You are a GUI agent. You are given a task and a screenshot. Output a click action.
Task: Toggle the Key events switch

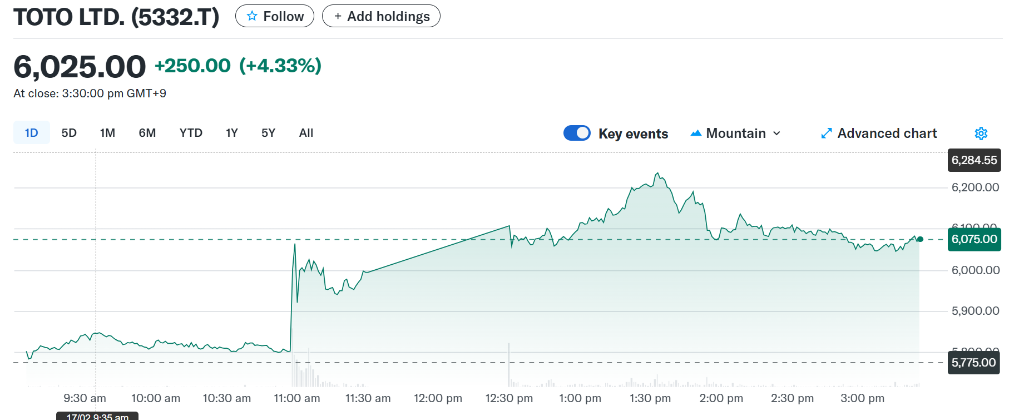tap(577, 133)
